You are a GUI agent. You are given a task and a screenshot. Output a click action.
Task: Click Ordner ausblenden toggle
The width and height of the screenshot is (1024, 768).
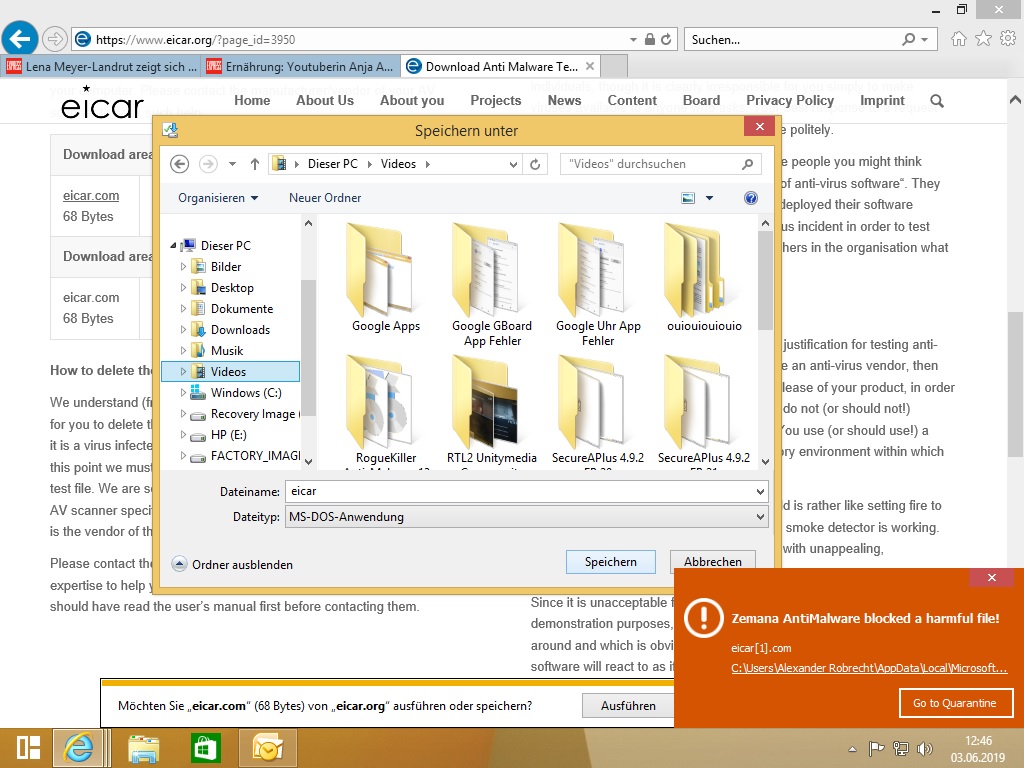coord(232,564)
